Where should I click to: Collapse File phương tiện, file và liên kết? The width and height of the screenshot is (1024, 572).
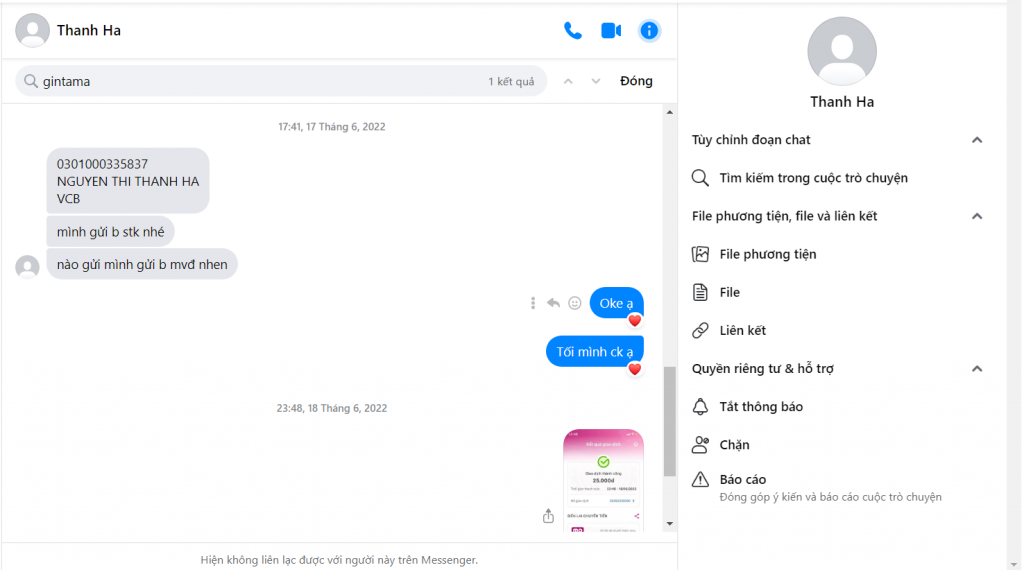(x=977, y=216)
